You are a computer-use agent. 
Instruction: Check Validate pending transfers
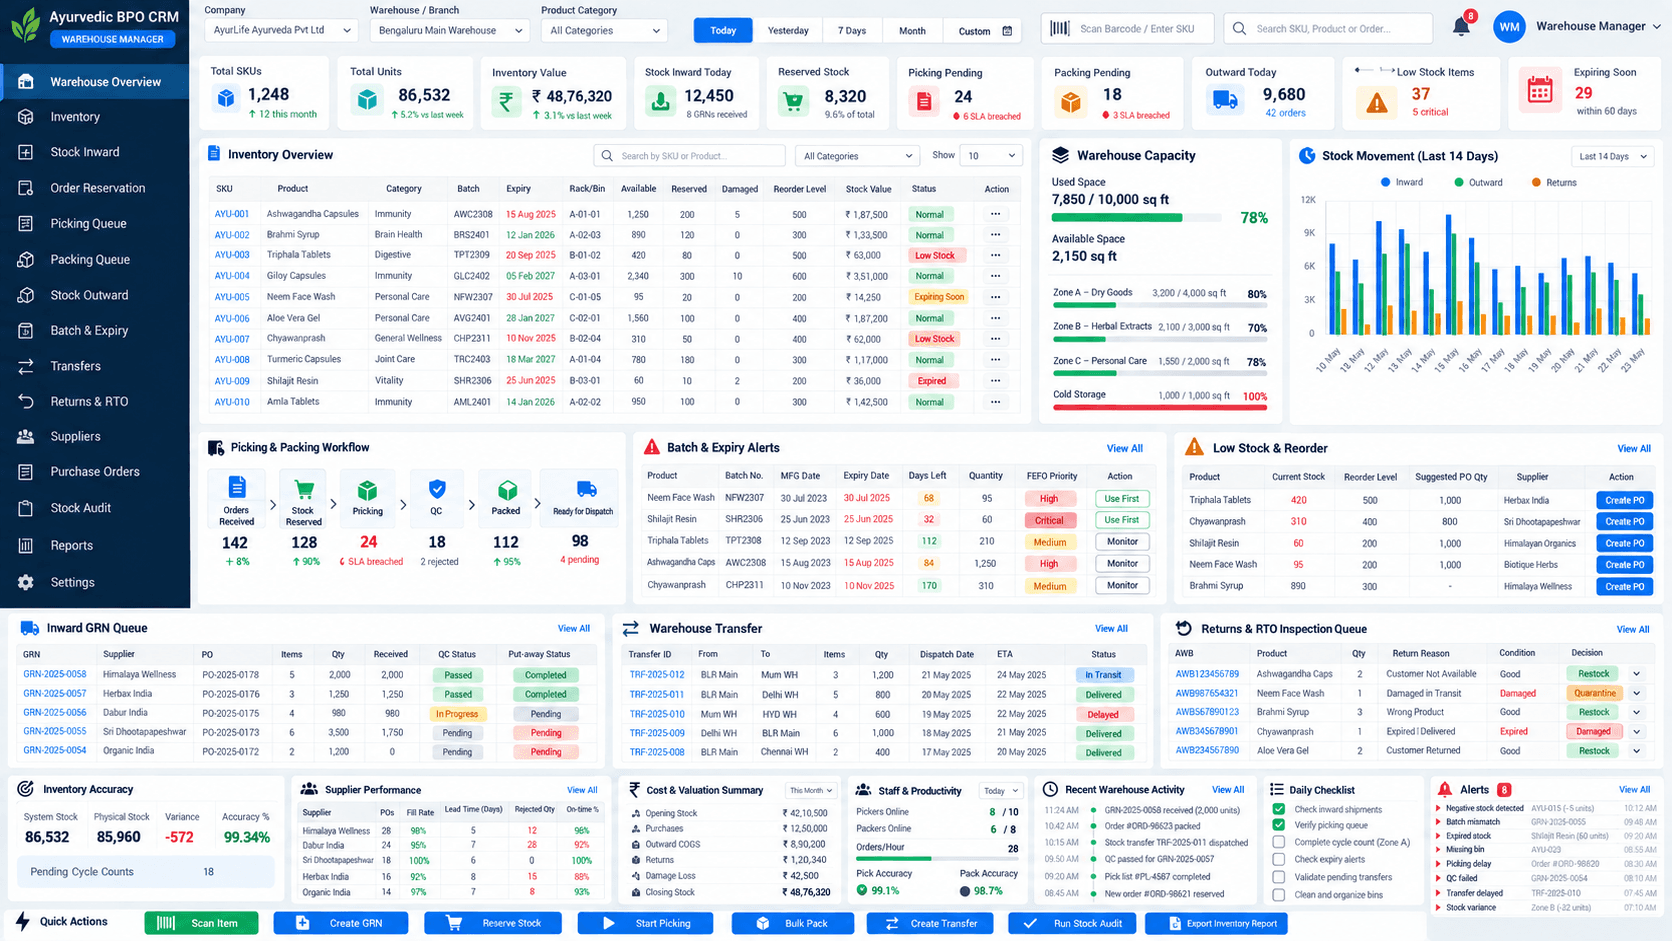1278,877
